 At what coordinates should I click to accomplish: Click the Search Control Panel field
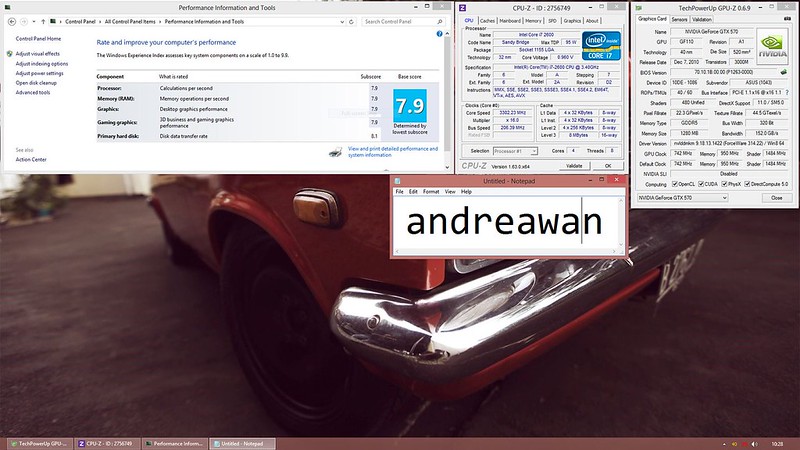point(403,21)
